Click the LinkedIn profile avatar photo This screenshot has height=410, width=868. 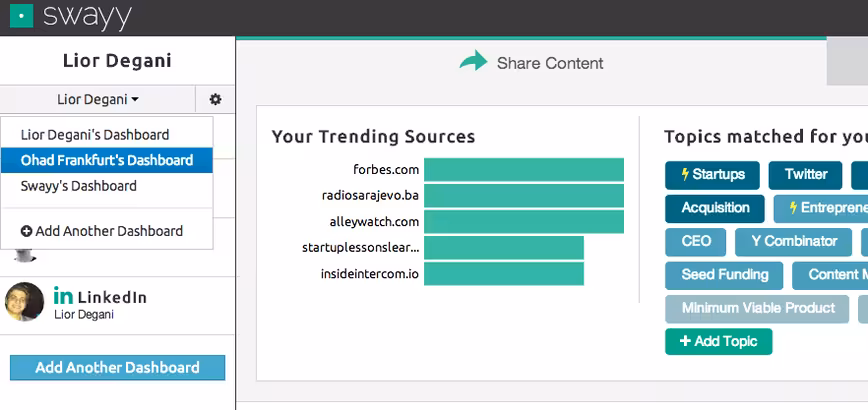pyautogui.click(x=24, y=302)
